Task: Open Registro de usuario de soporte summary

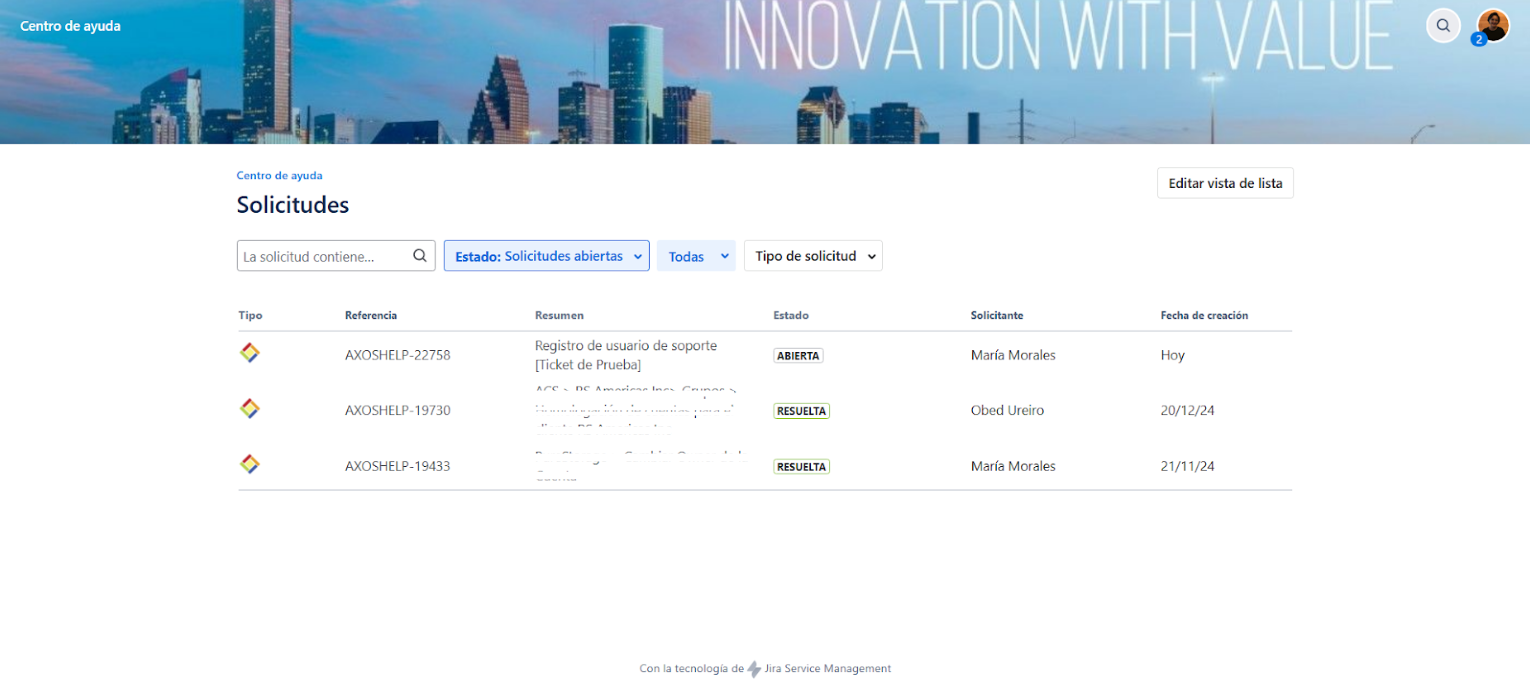Action: click(x=625, y=346)
